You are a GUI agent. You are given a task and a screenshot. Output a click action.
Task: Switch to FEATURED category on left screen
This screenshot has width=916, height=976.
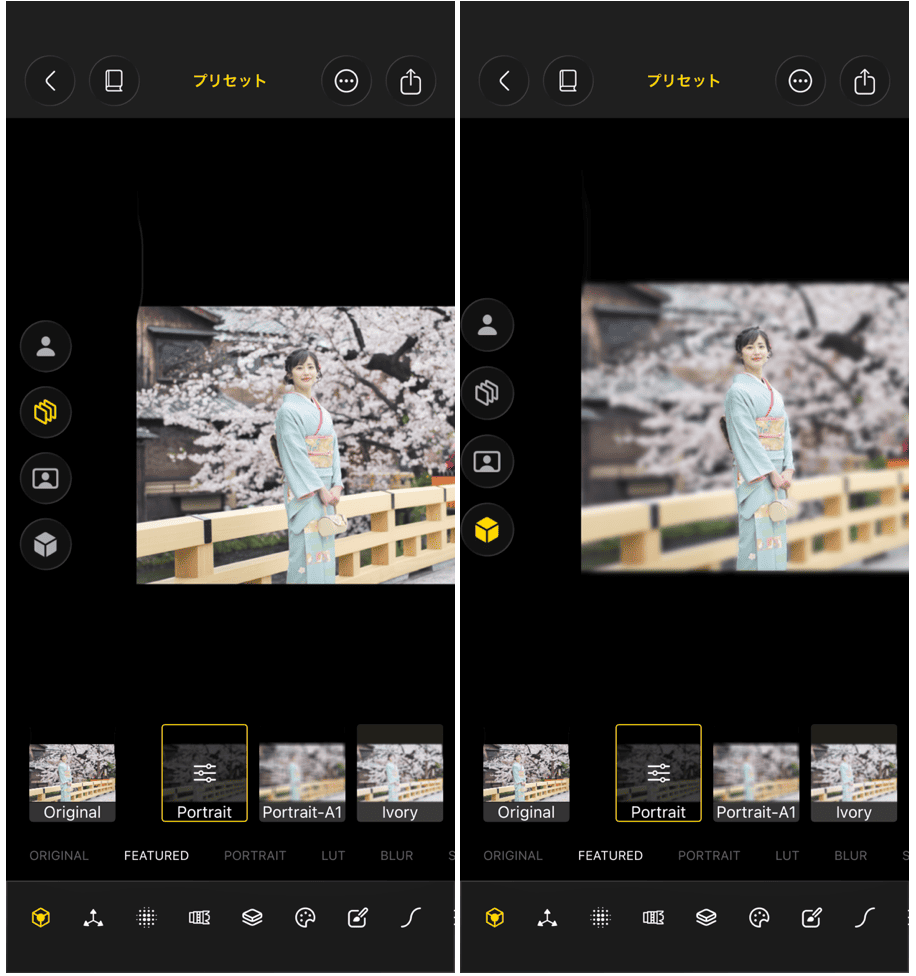pyautogui.click(x=156, y=856)
